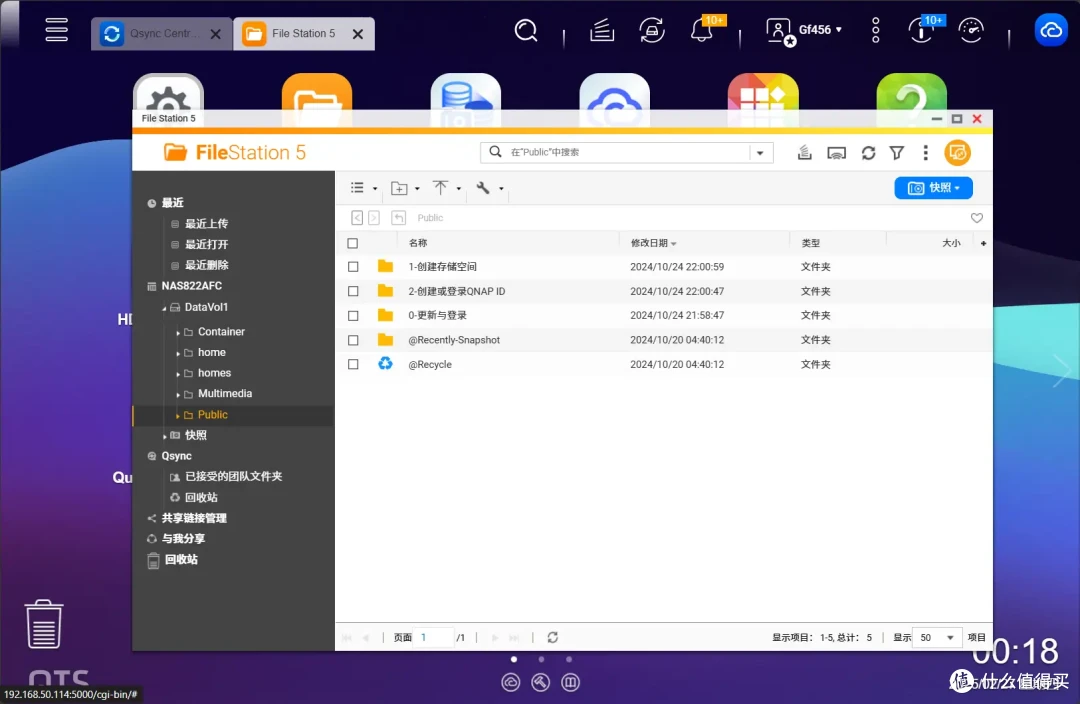The width and height of the screenshot is (1080, 704).
Task: Tick the checkbox for 0-更新与登录
Action: pyautogui.click(x=353, y=315)
